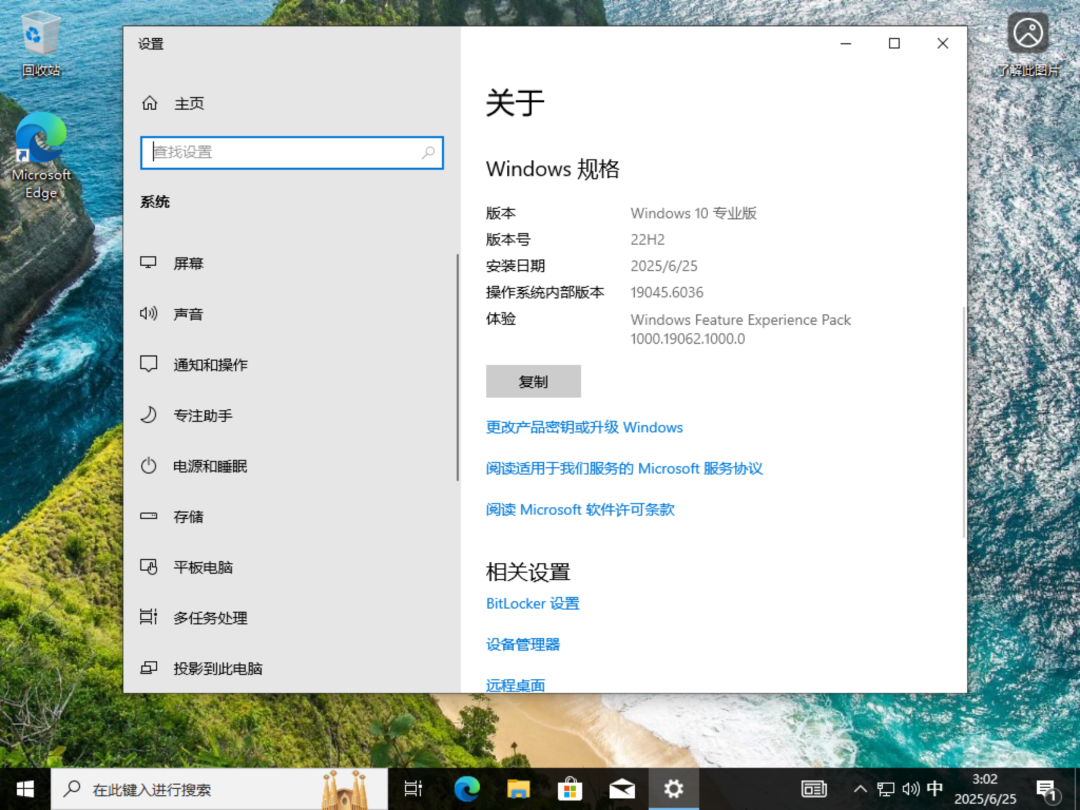Click the 查找设置 search field
The image size is (1080, 810).
click(x=291, y=152)
